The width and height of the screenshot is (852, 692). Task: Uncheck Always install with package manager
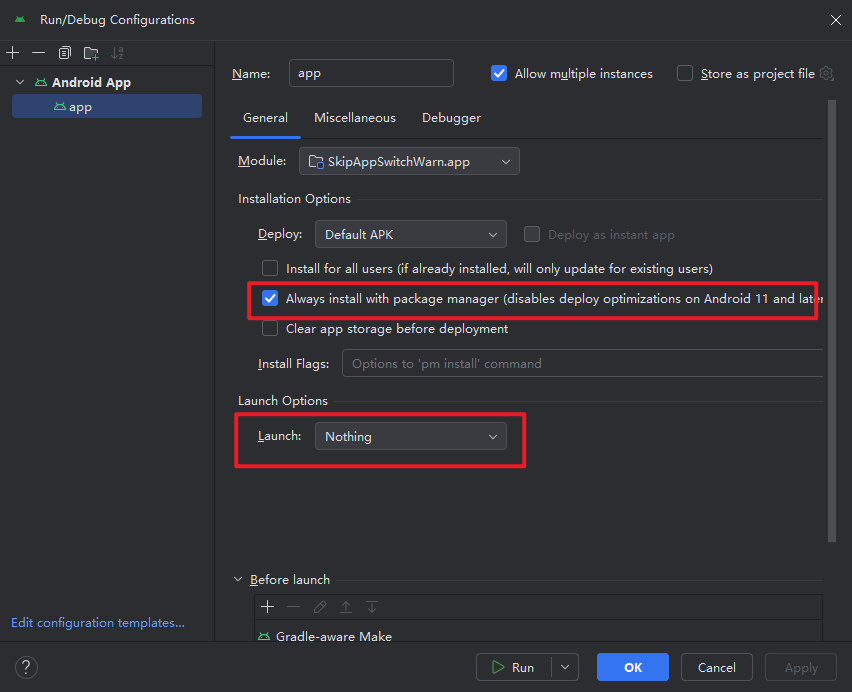click(270, 298)
